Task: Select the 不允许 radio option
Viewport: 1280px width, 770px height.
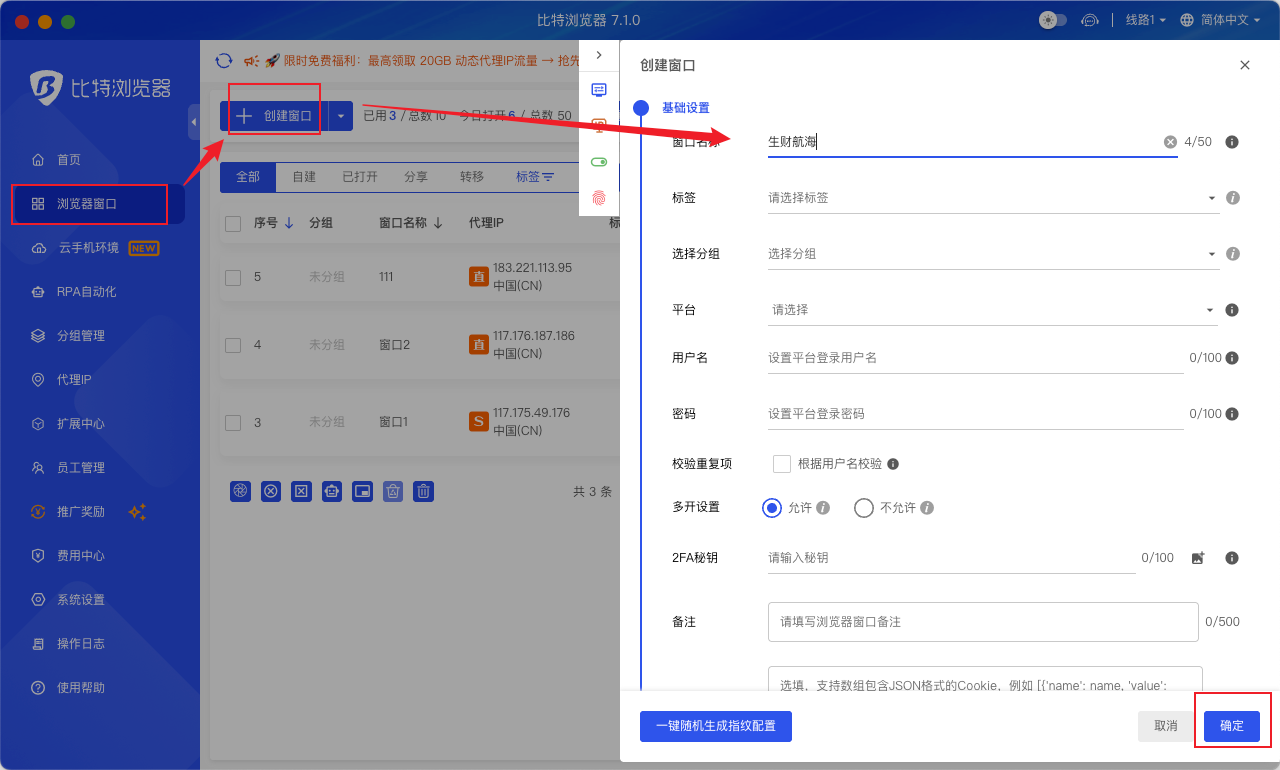Action: (x=864, y=508)
